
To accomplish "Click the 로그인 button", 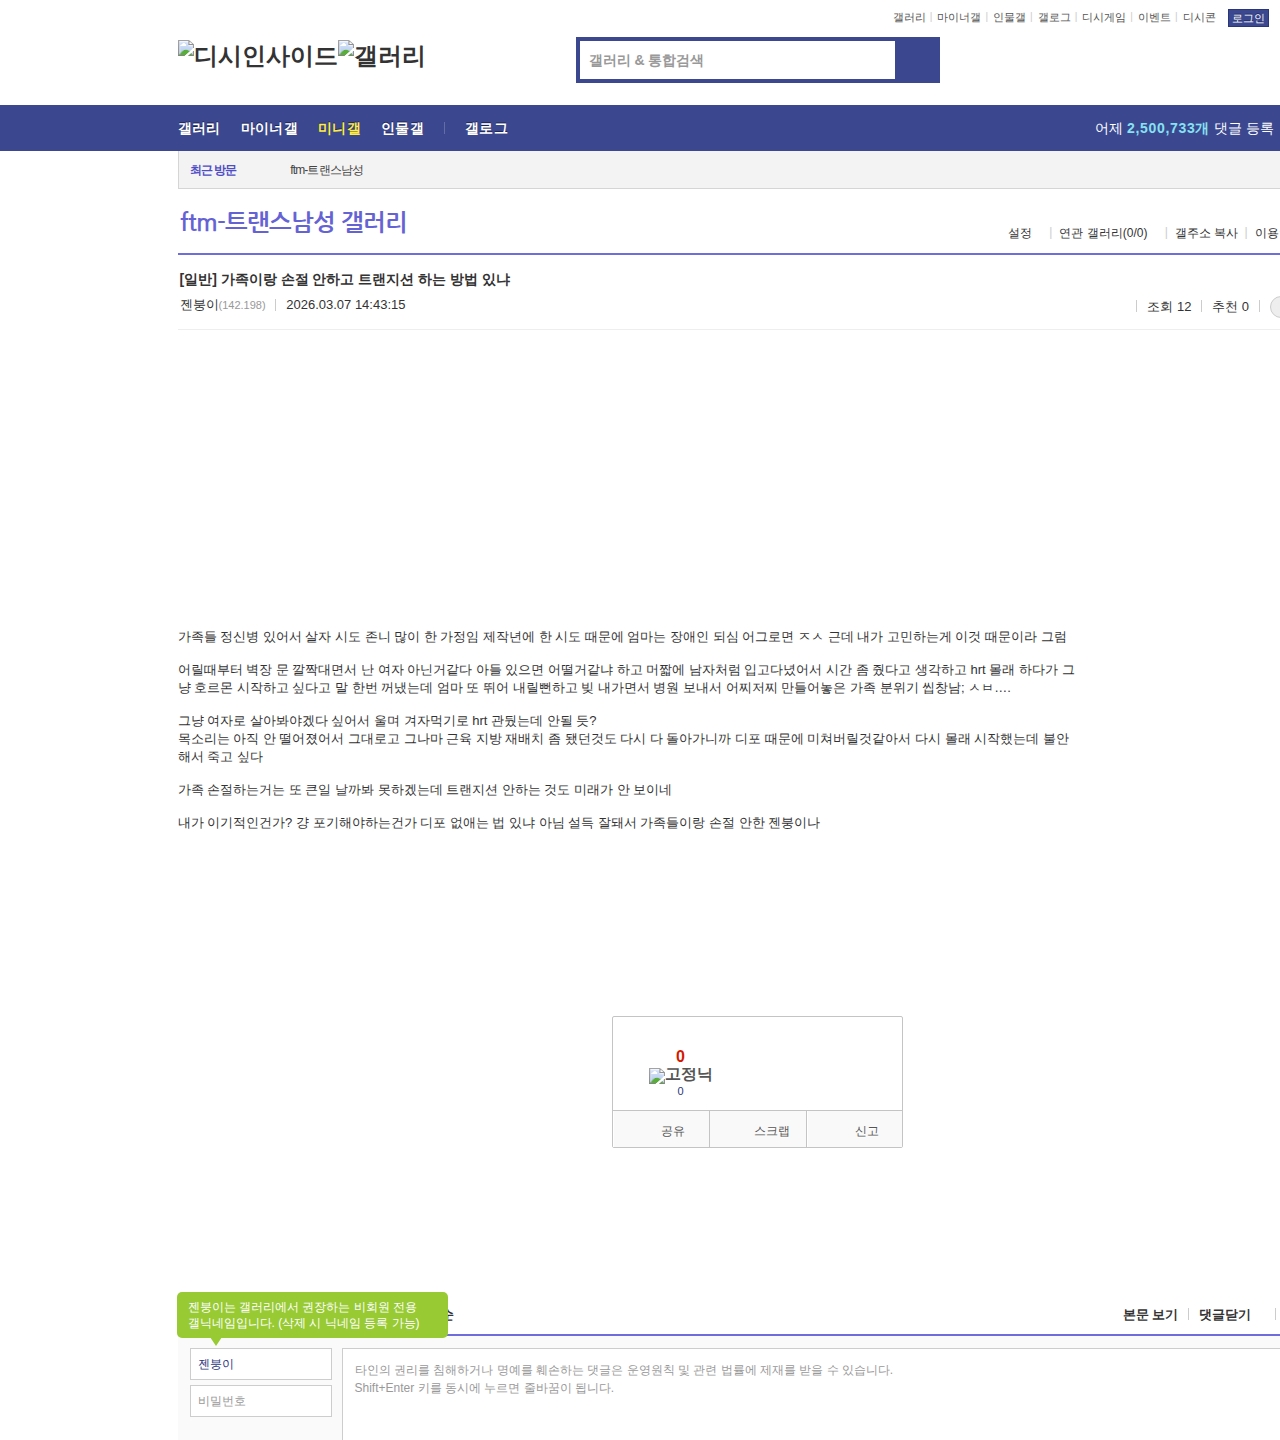I will pos(1248,18).
